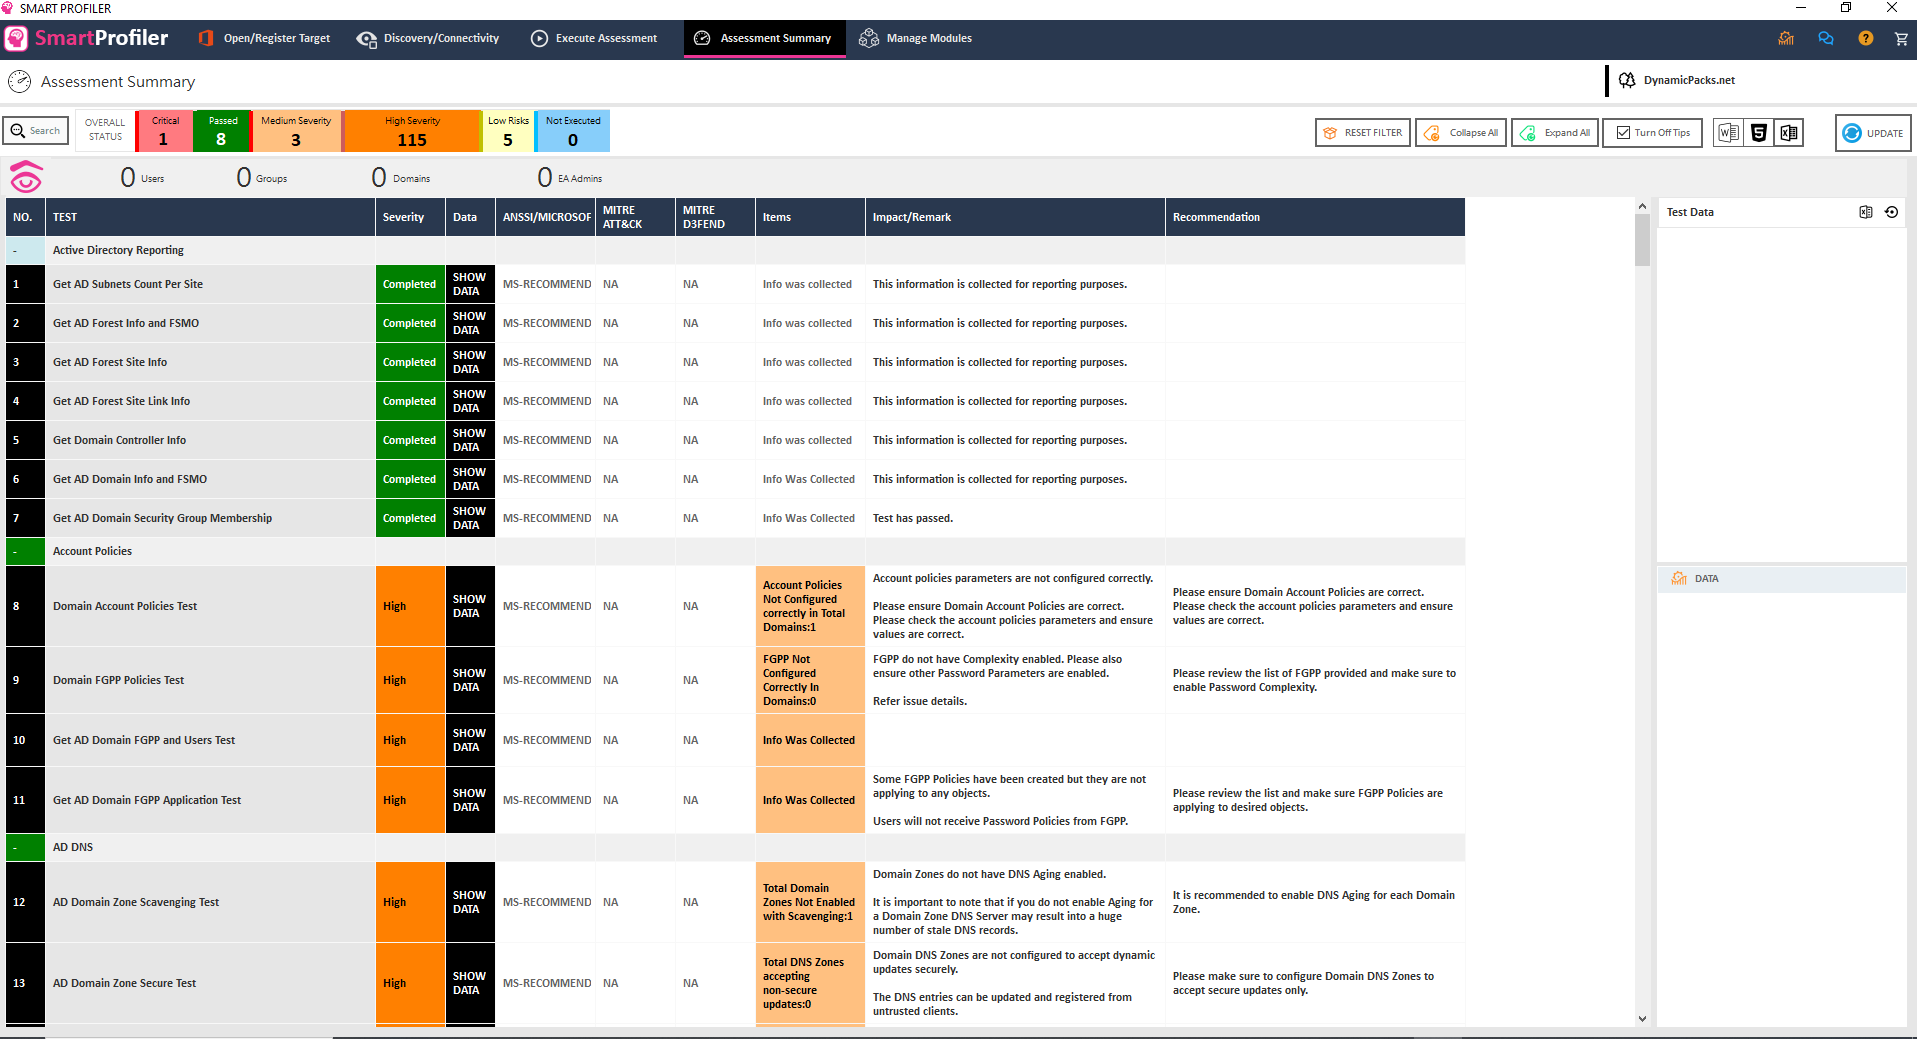The width and height of the screenshot is (1917, 1039).
Task: Click the RESET FILTER button
Action: (1362, 133)
